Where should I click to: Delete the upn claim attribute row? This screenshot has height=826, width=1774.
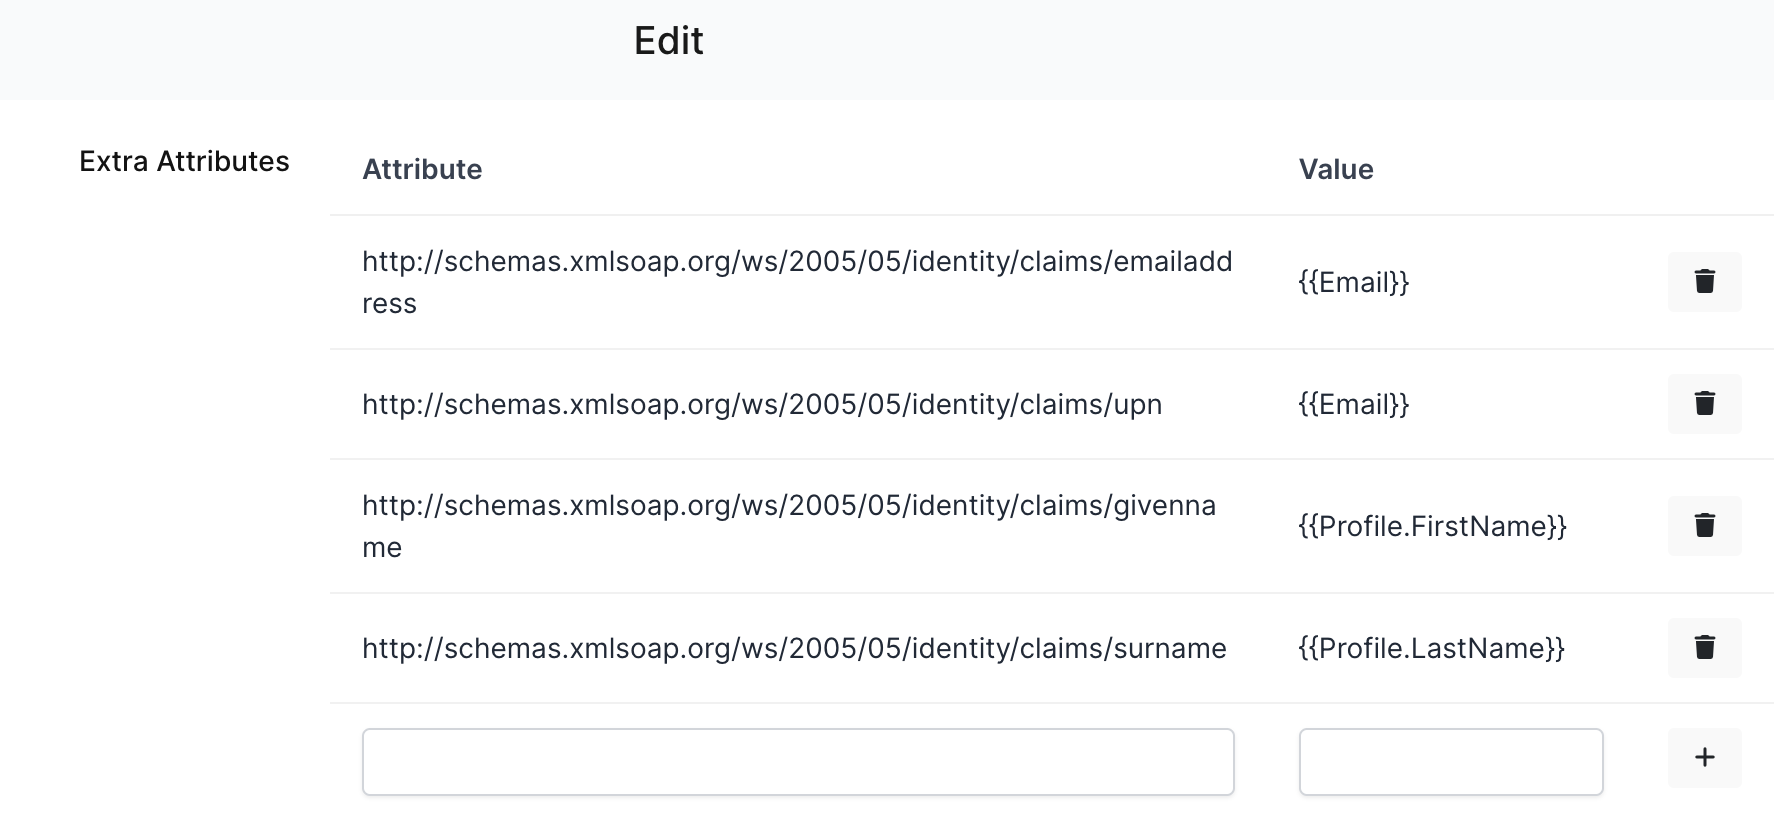(1704, 404)
